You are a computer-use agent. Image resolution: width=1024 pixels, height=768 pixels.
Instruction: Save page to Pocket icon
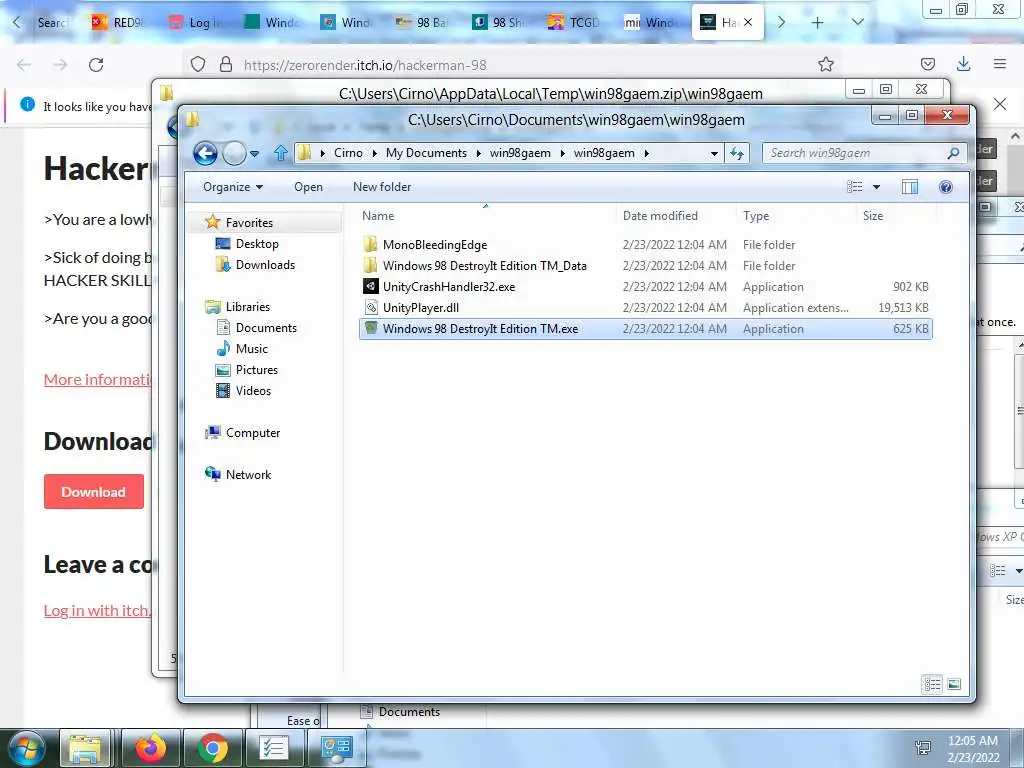point(927,64)
